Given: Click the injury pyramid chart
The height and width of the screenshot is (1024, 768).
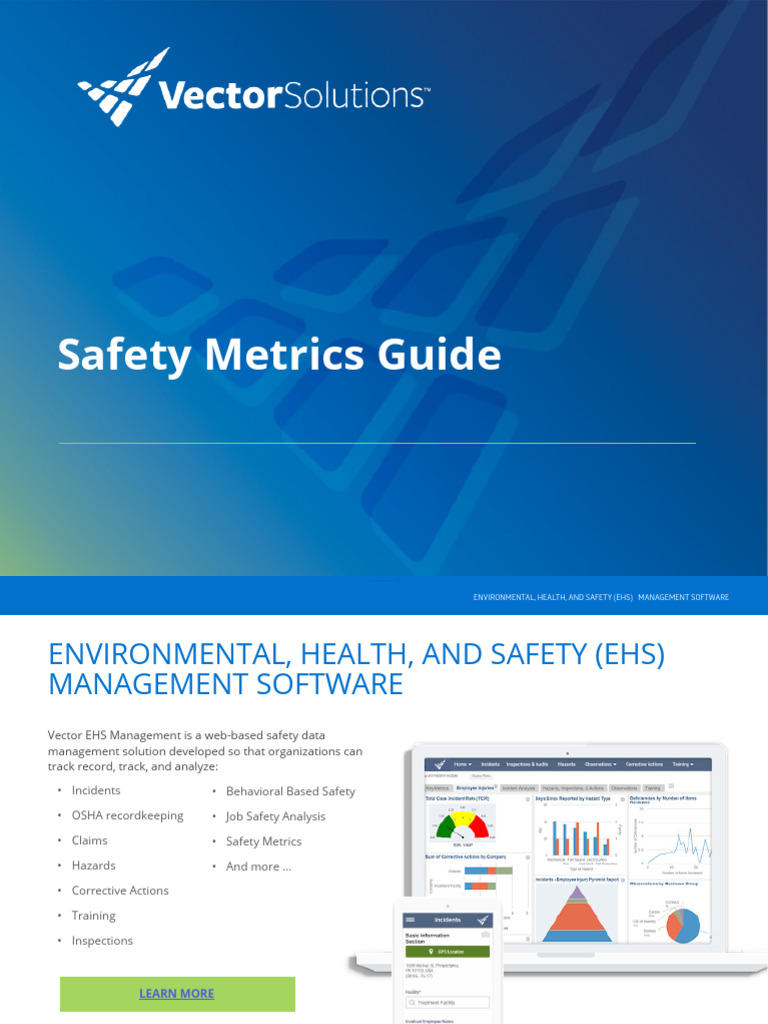Looking at the screenshot, I should (577, 914).
